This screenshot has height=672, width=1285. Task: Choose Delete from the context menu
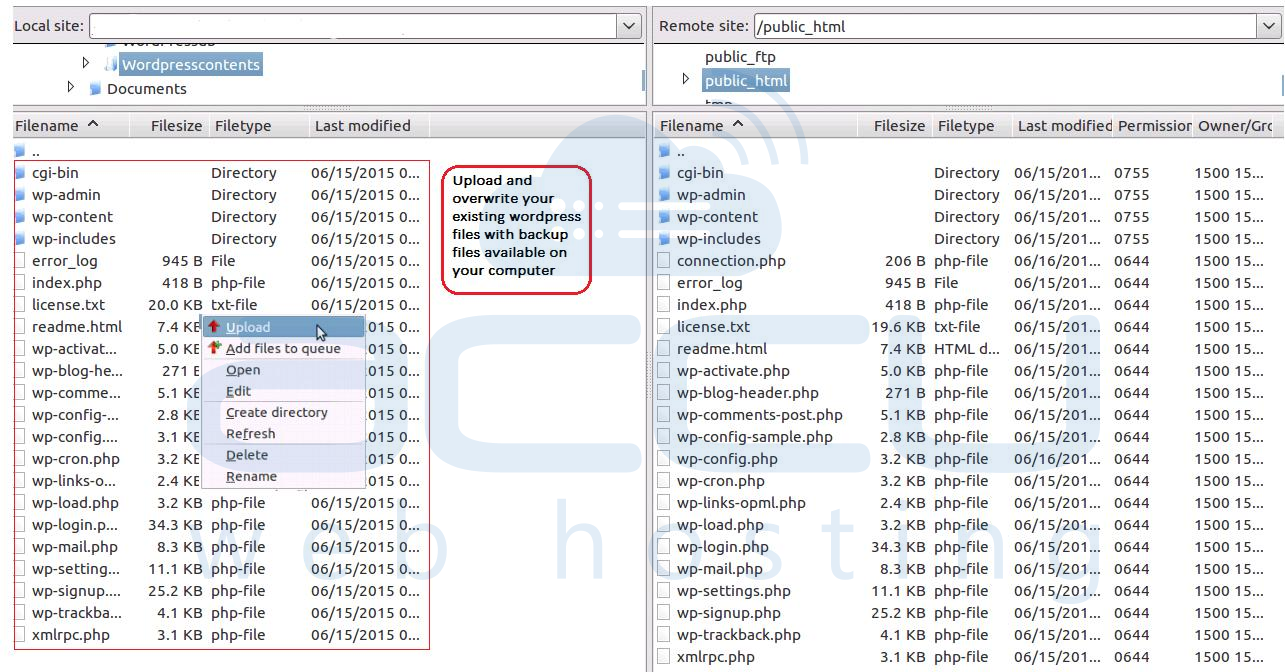(x=283, y=455)
